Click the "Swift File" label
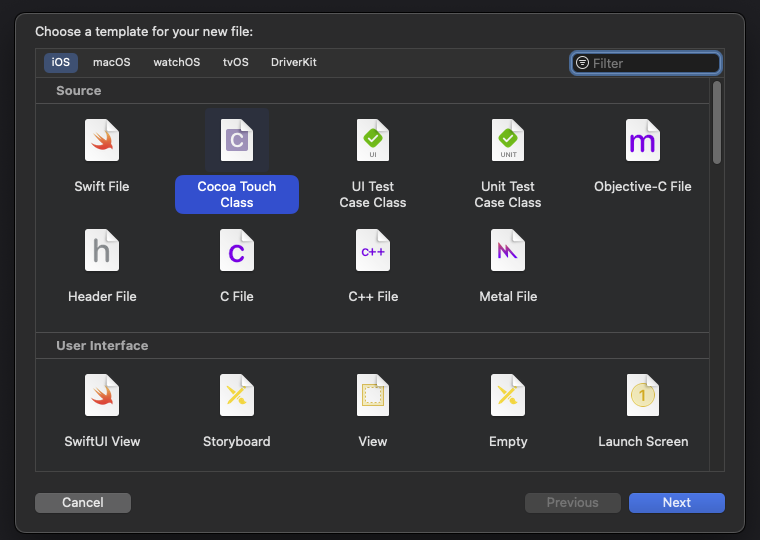The image size is (760, 540). pyautogui.click(x=102, y=187)
